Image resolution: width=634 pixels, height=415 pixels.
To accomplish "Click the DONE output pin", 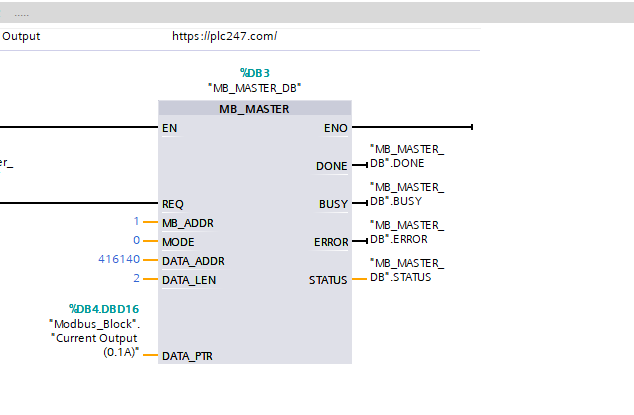I will tap(332, 166).
